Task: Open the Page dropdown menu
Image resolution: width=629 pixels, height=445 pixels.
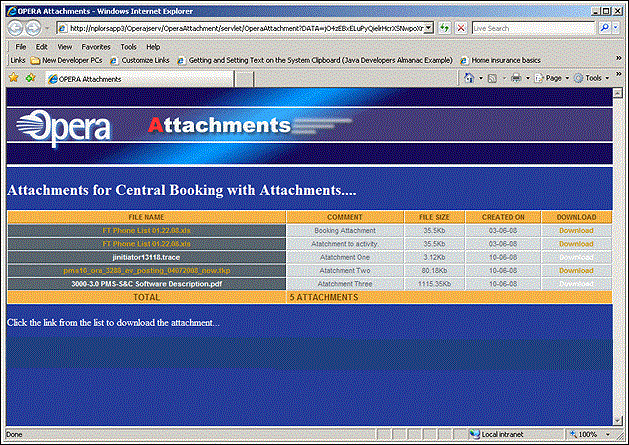Action: (553, 78)
